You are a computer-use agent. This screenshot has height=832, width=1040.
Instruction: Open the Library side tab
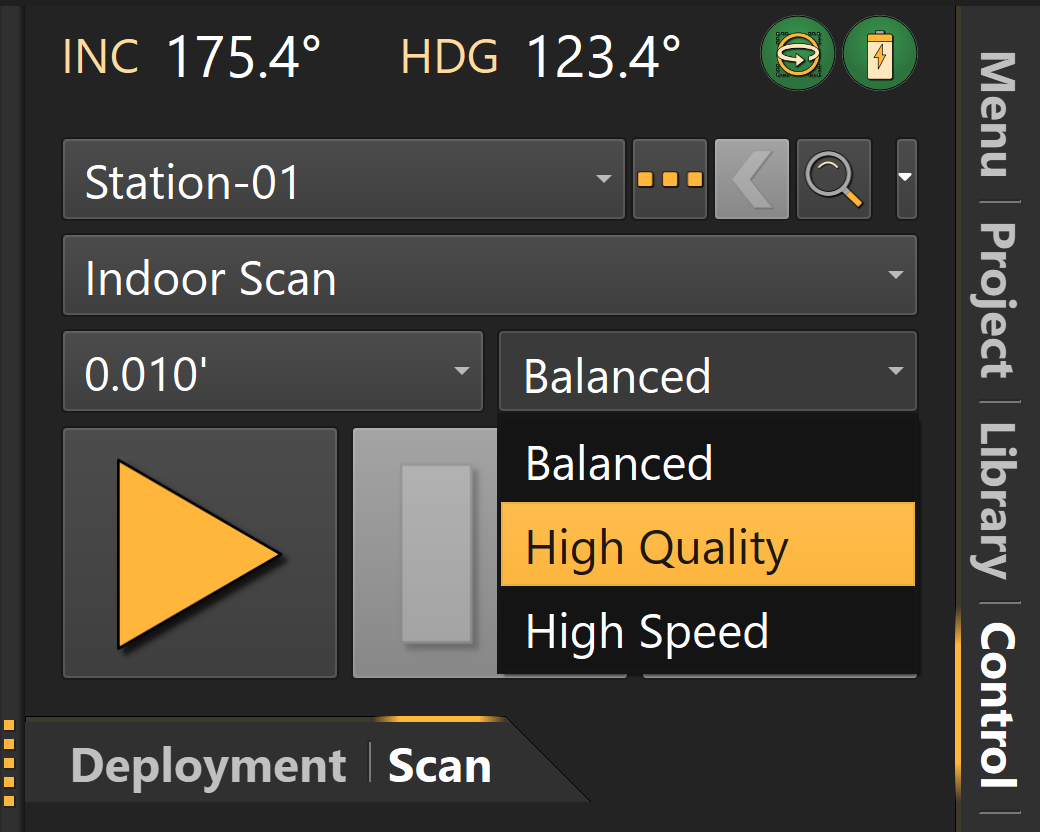(x=996, y=500)
